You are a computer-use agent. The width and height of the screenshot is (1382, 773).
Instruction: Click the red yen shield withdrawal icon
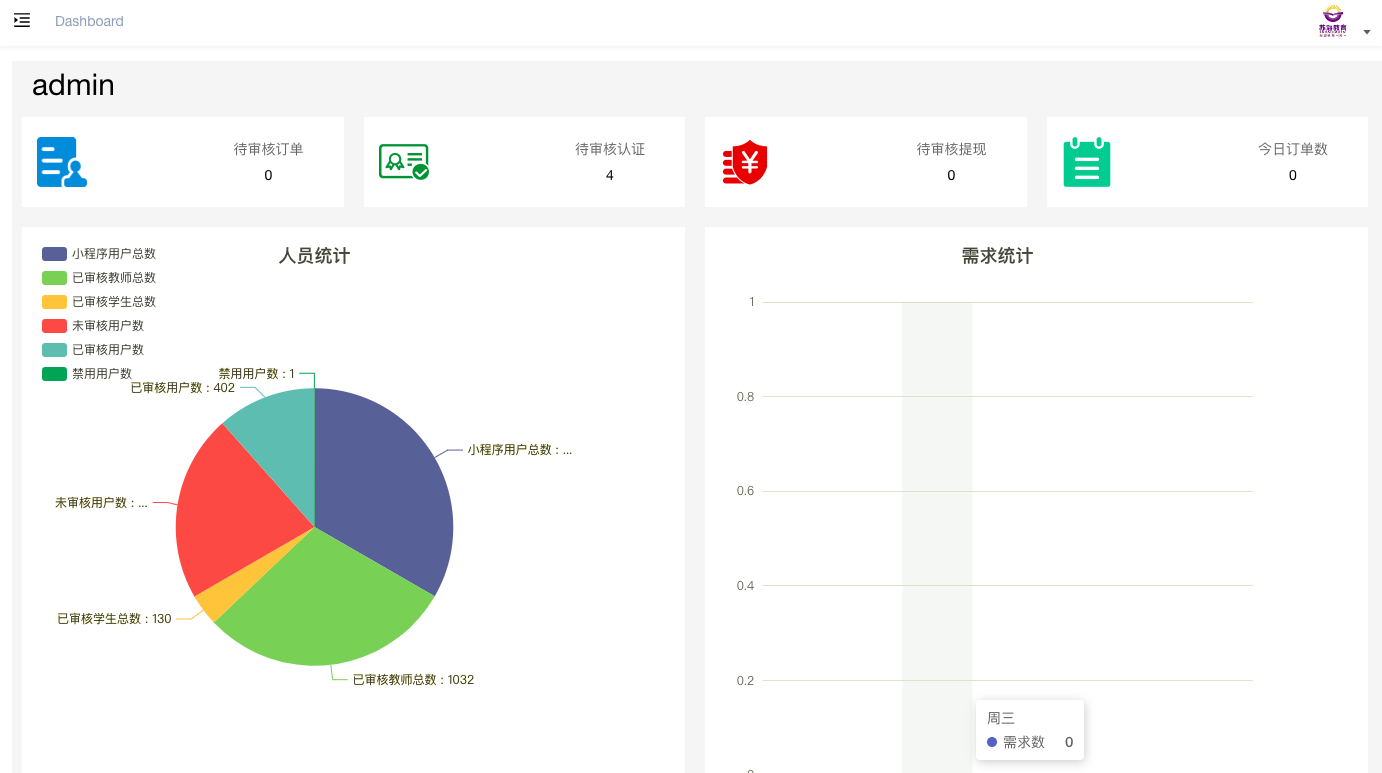click(x=745, y=162)
